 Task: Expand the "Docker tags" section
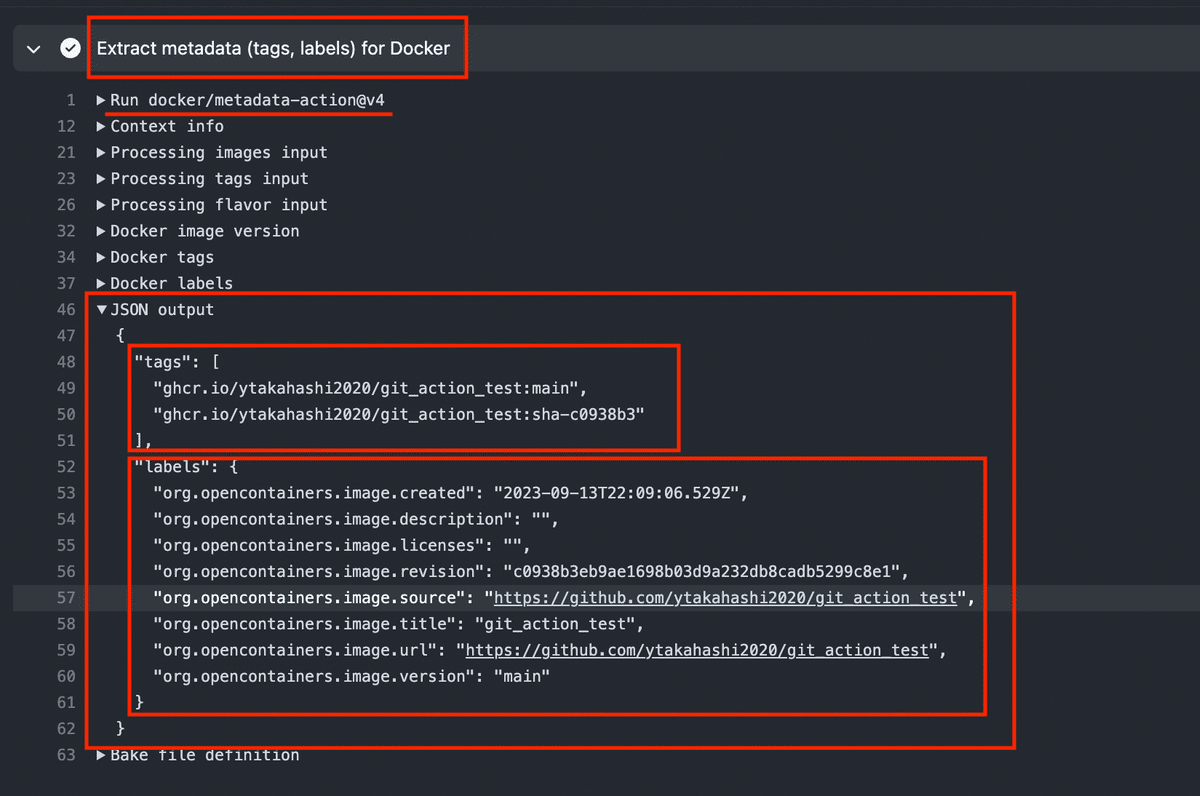coord(103,257)
